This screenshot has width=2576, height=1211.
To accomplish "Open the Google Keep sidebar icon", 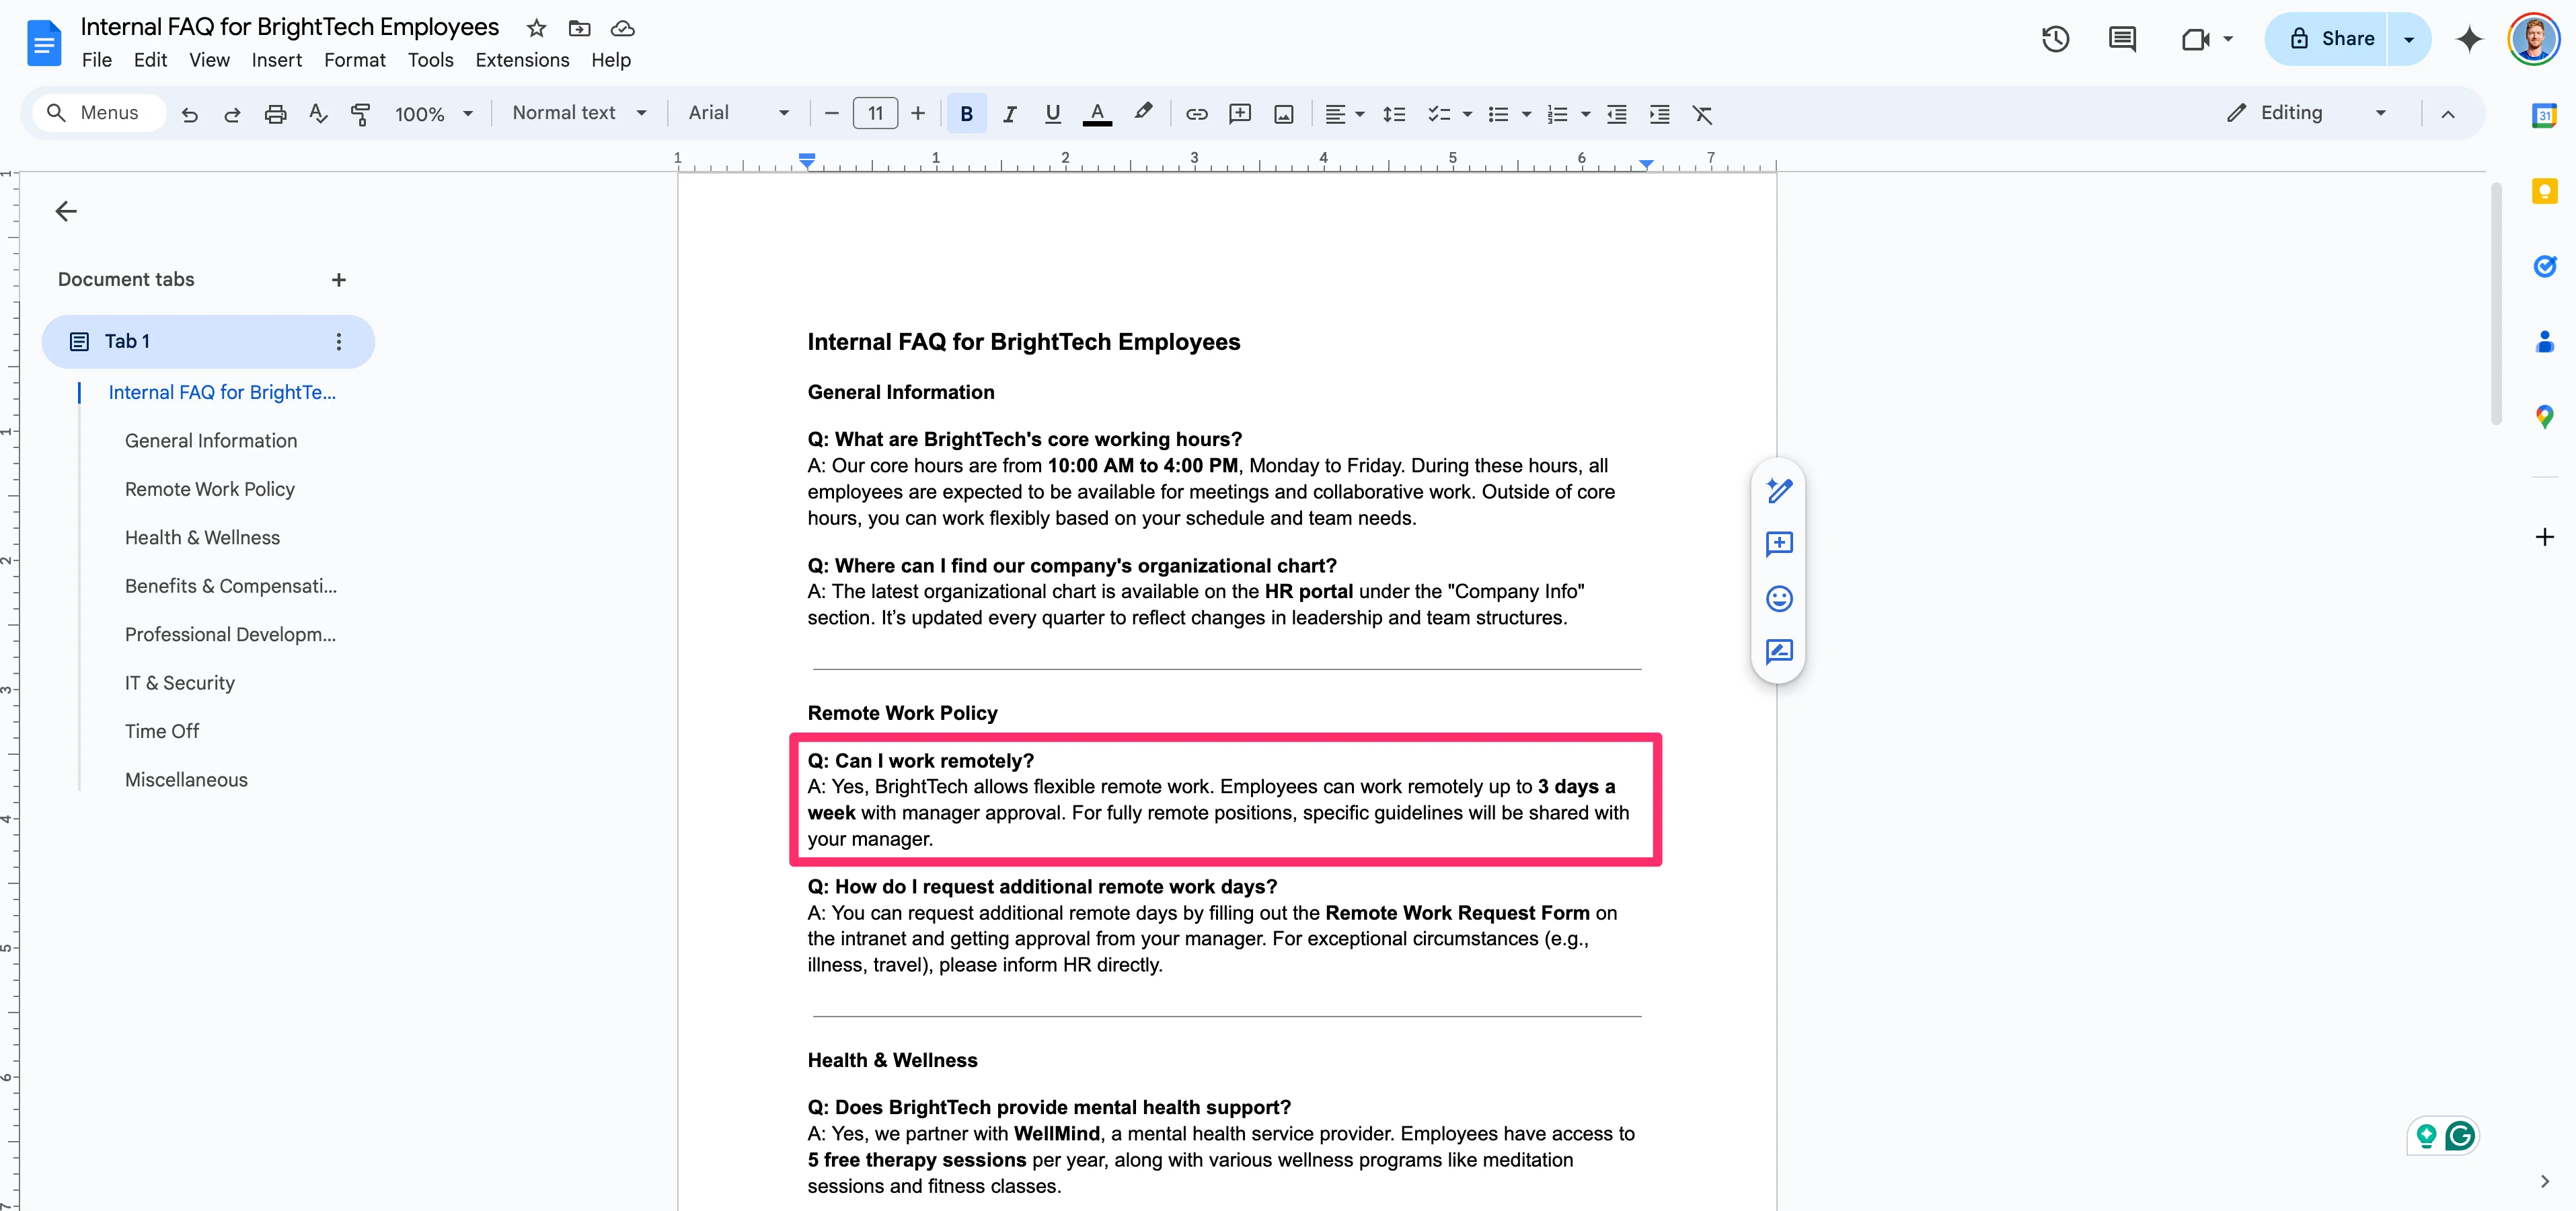I will click(x=2544, y=190).
